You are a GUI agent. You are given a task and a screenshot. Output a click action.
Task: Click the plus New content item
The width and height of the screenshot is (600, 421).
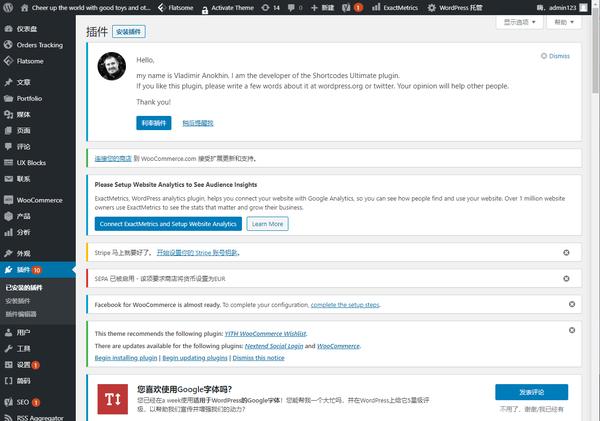click(x=322, y=8)
